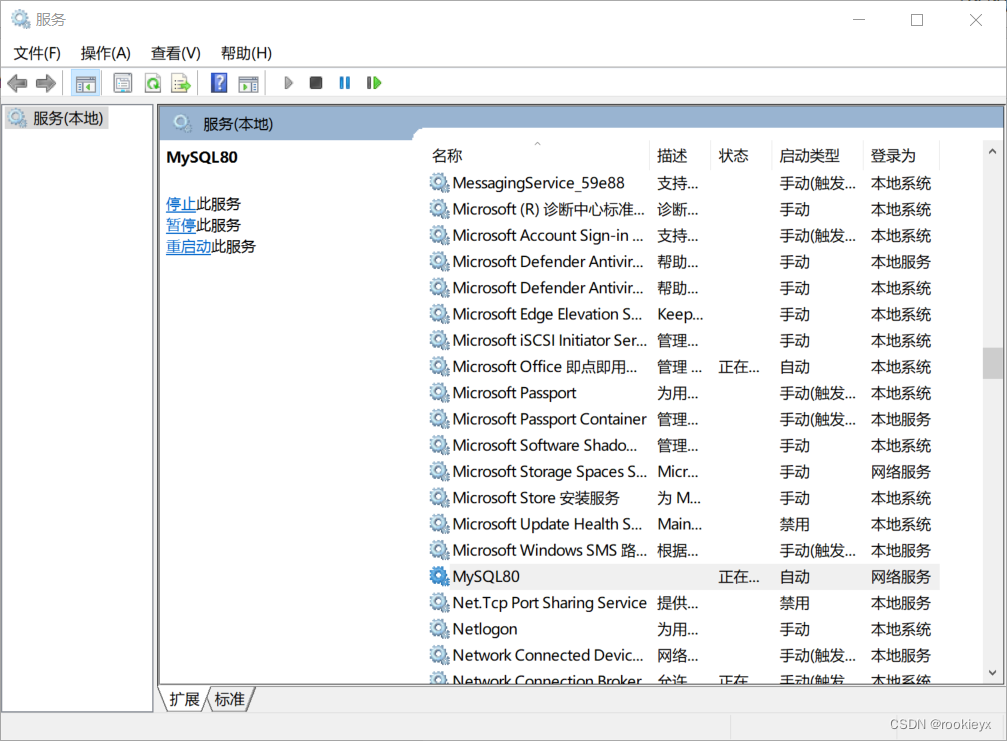The width and height of the screenshot is (1007, 741).
Task: Select Microsoft Office 即点即用 service name
Action: [545, 367]
